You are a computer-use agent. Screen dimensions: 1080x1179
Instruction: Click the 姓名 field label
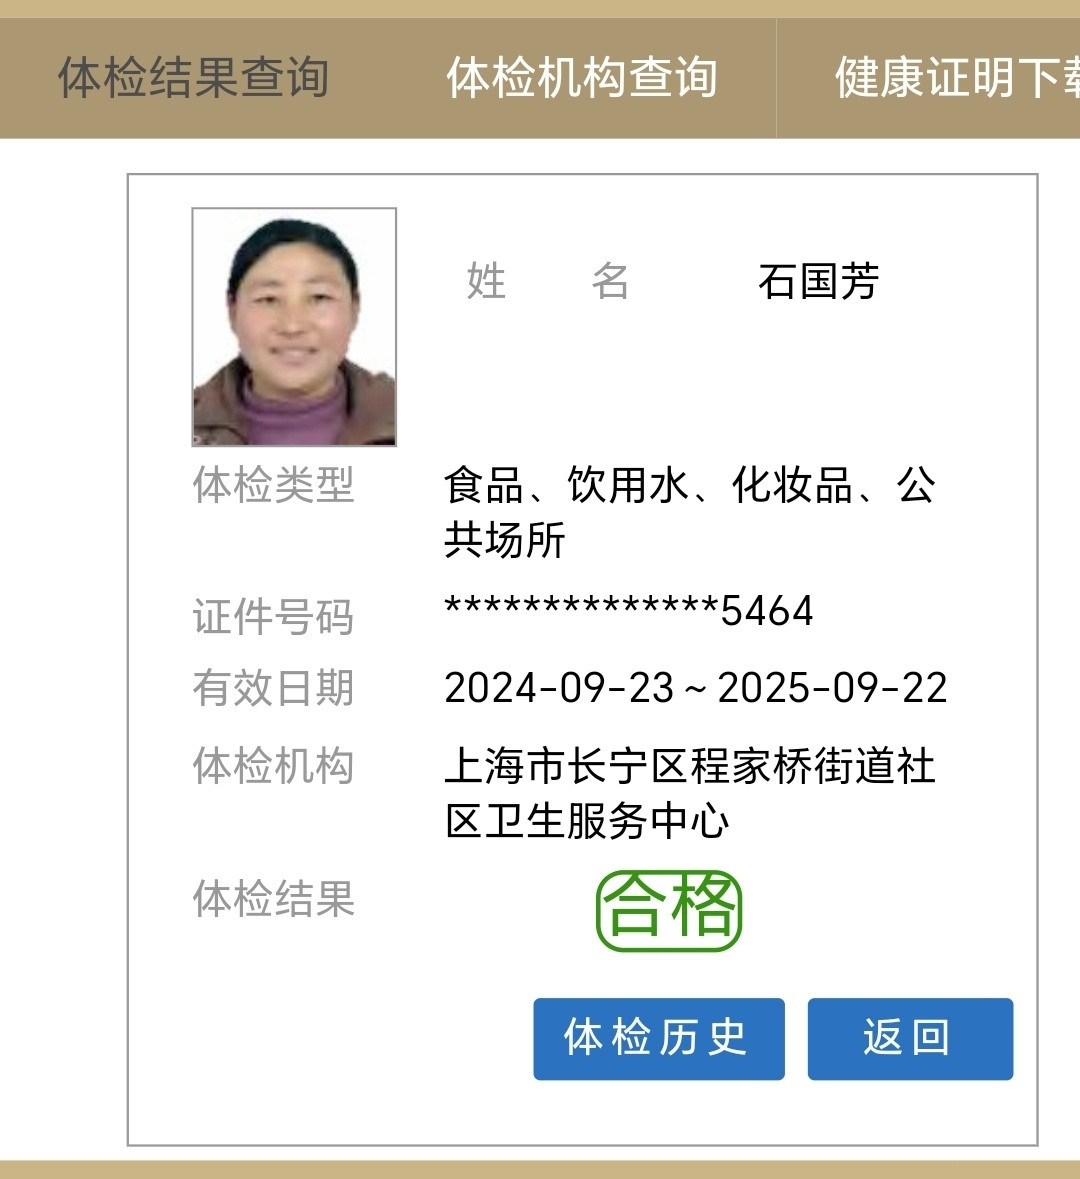coord(548,280)
